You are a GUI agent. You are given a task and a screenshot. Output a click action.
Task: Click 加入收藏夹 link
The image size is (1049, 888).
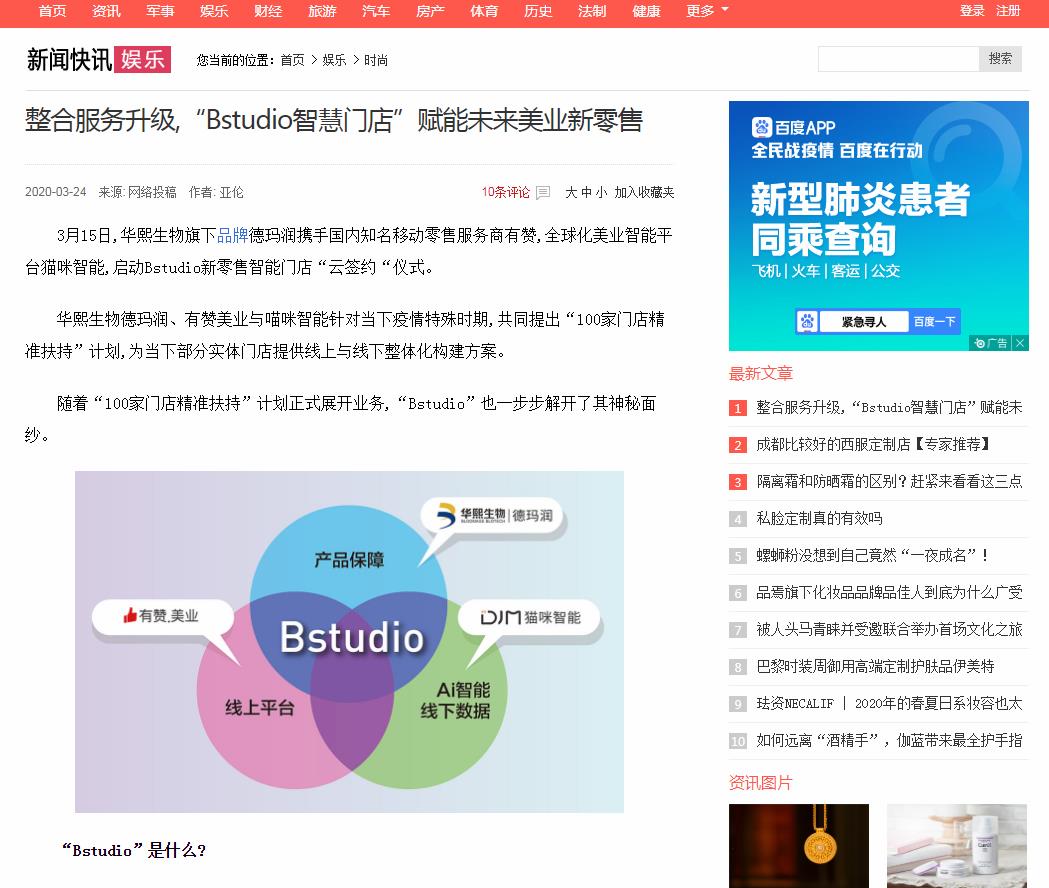tap(644, 193)
